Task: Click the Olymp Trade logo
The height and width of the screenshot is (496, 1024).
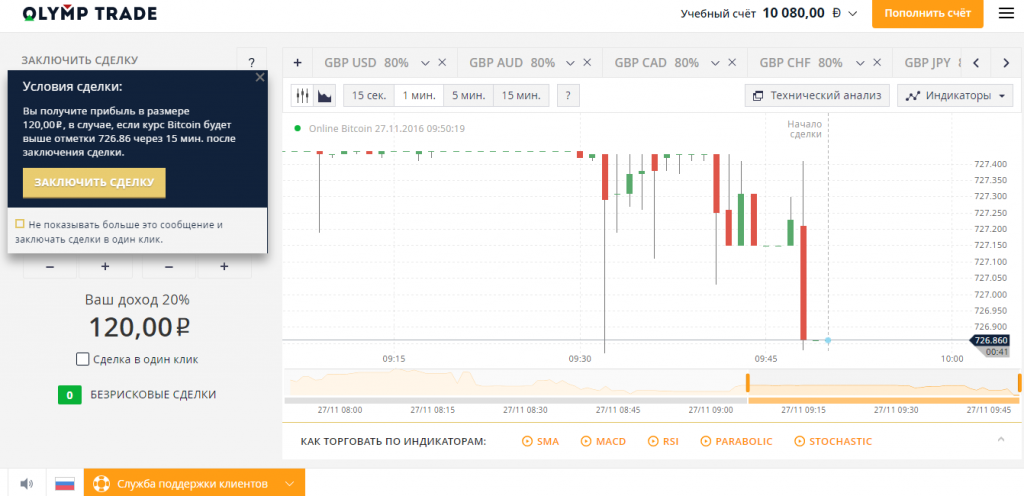Action: pyautogui.click(x=89, y=14)
